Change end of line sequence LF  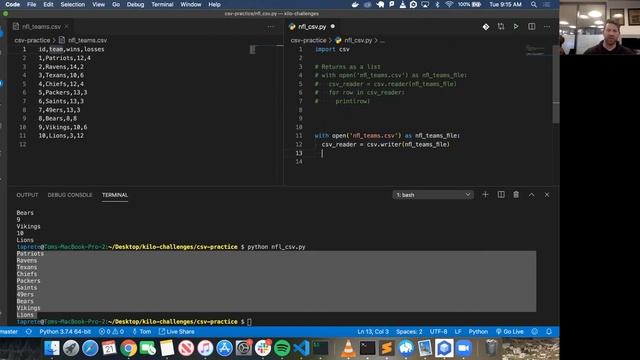(458, 331)
